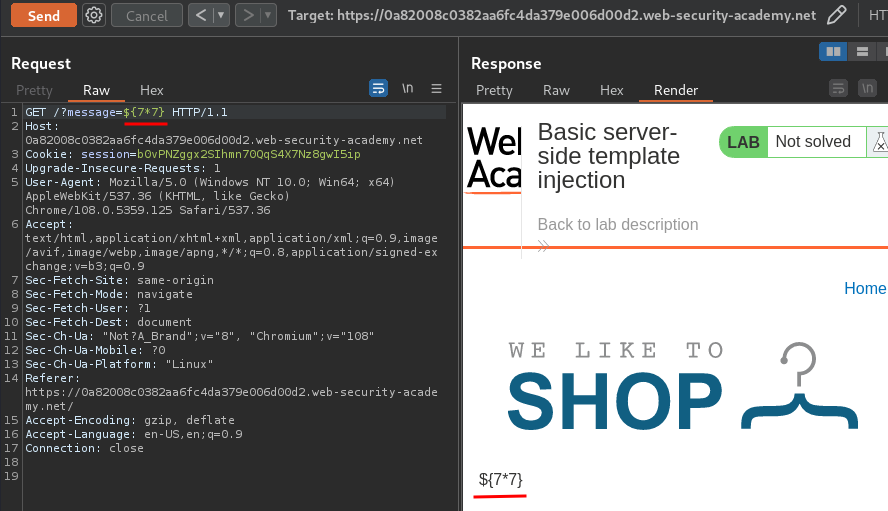Click the Sec-Fetch-Mode: navigate header

(x=109, y=294)
